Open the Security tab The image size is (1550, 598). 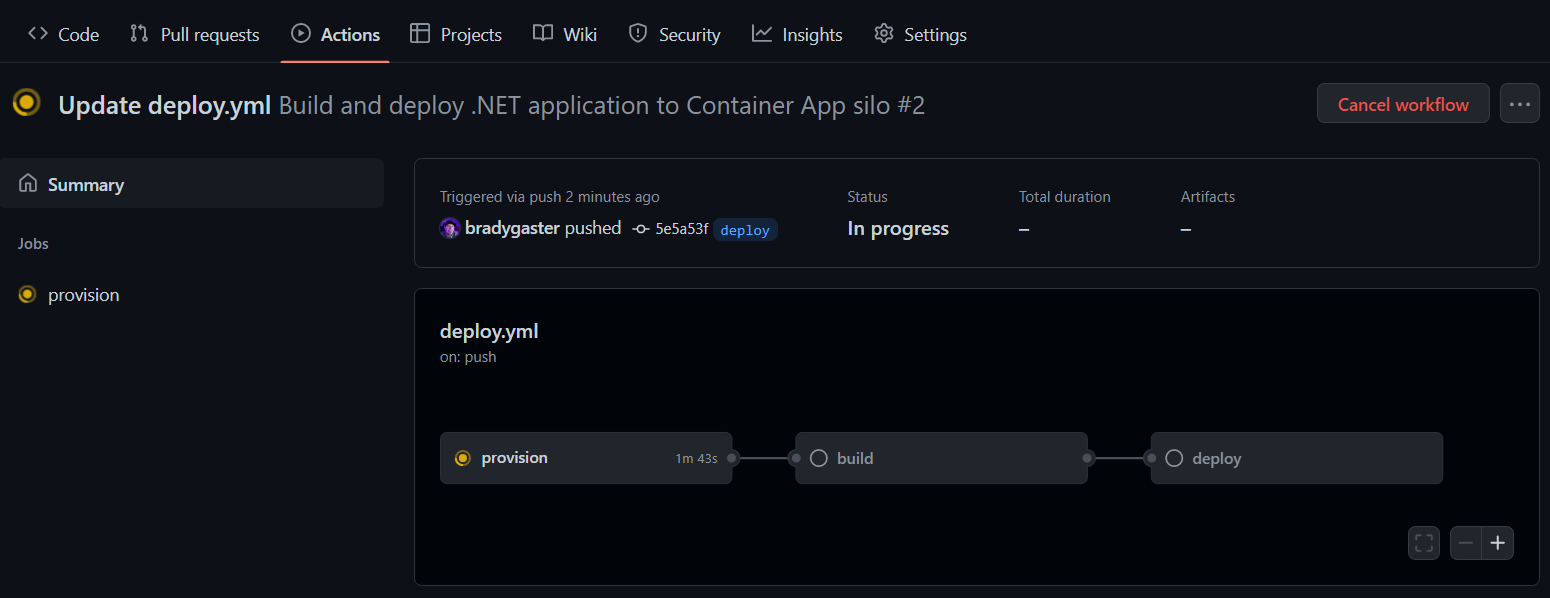674,34
